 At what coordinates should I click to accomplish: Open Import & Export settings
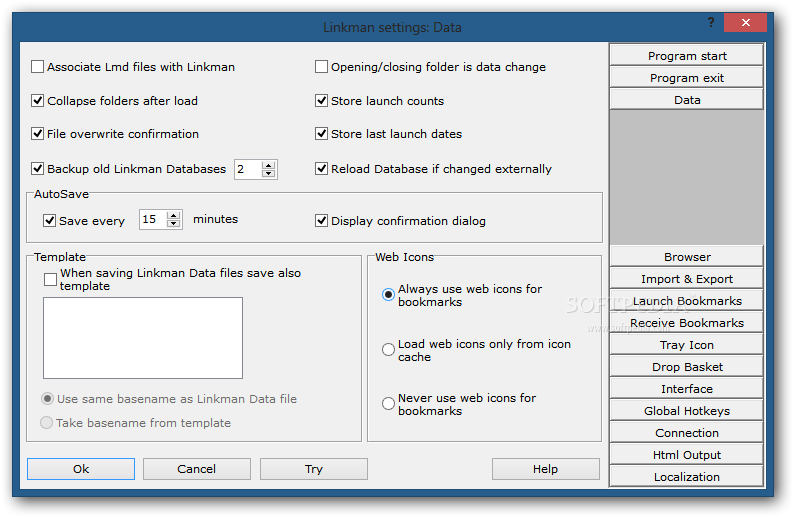(687, 279)
